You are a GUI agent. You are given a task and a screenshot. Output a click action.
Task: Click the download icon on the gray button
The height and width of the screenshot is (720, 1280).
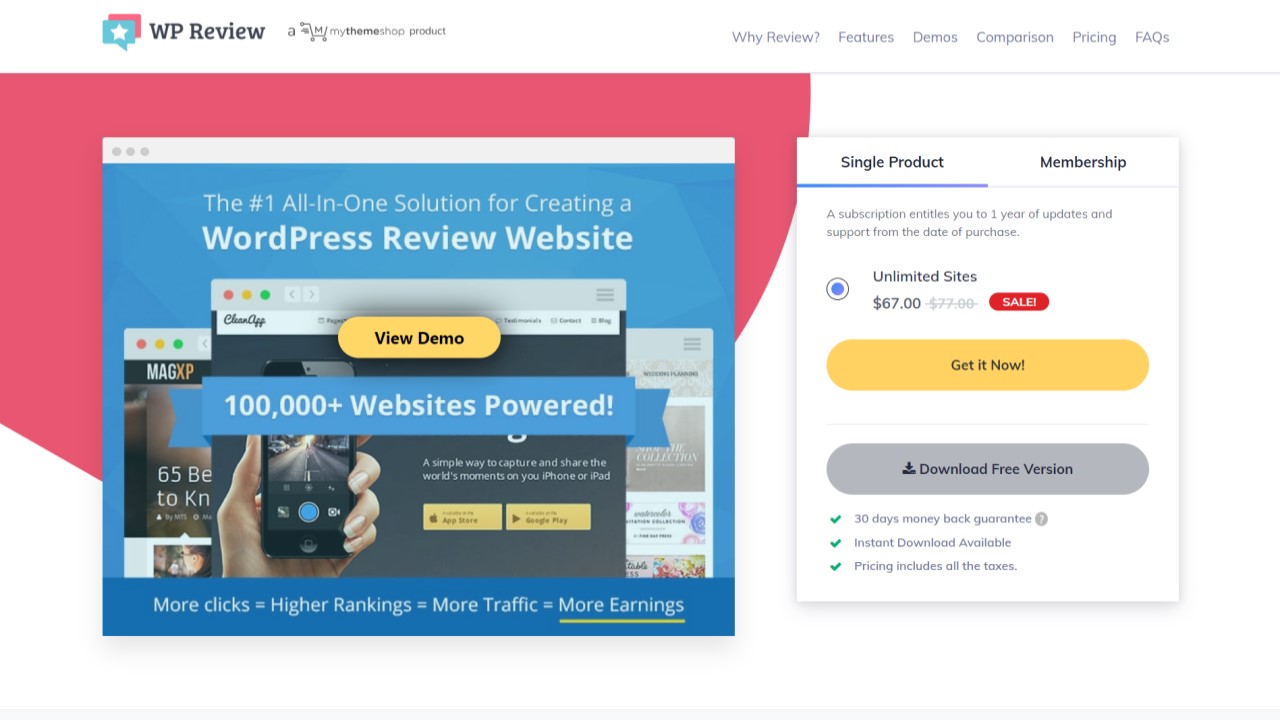pyautogui.click(x=908, y=468)
